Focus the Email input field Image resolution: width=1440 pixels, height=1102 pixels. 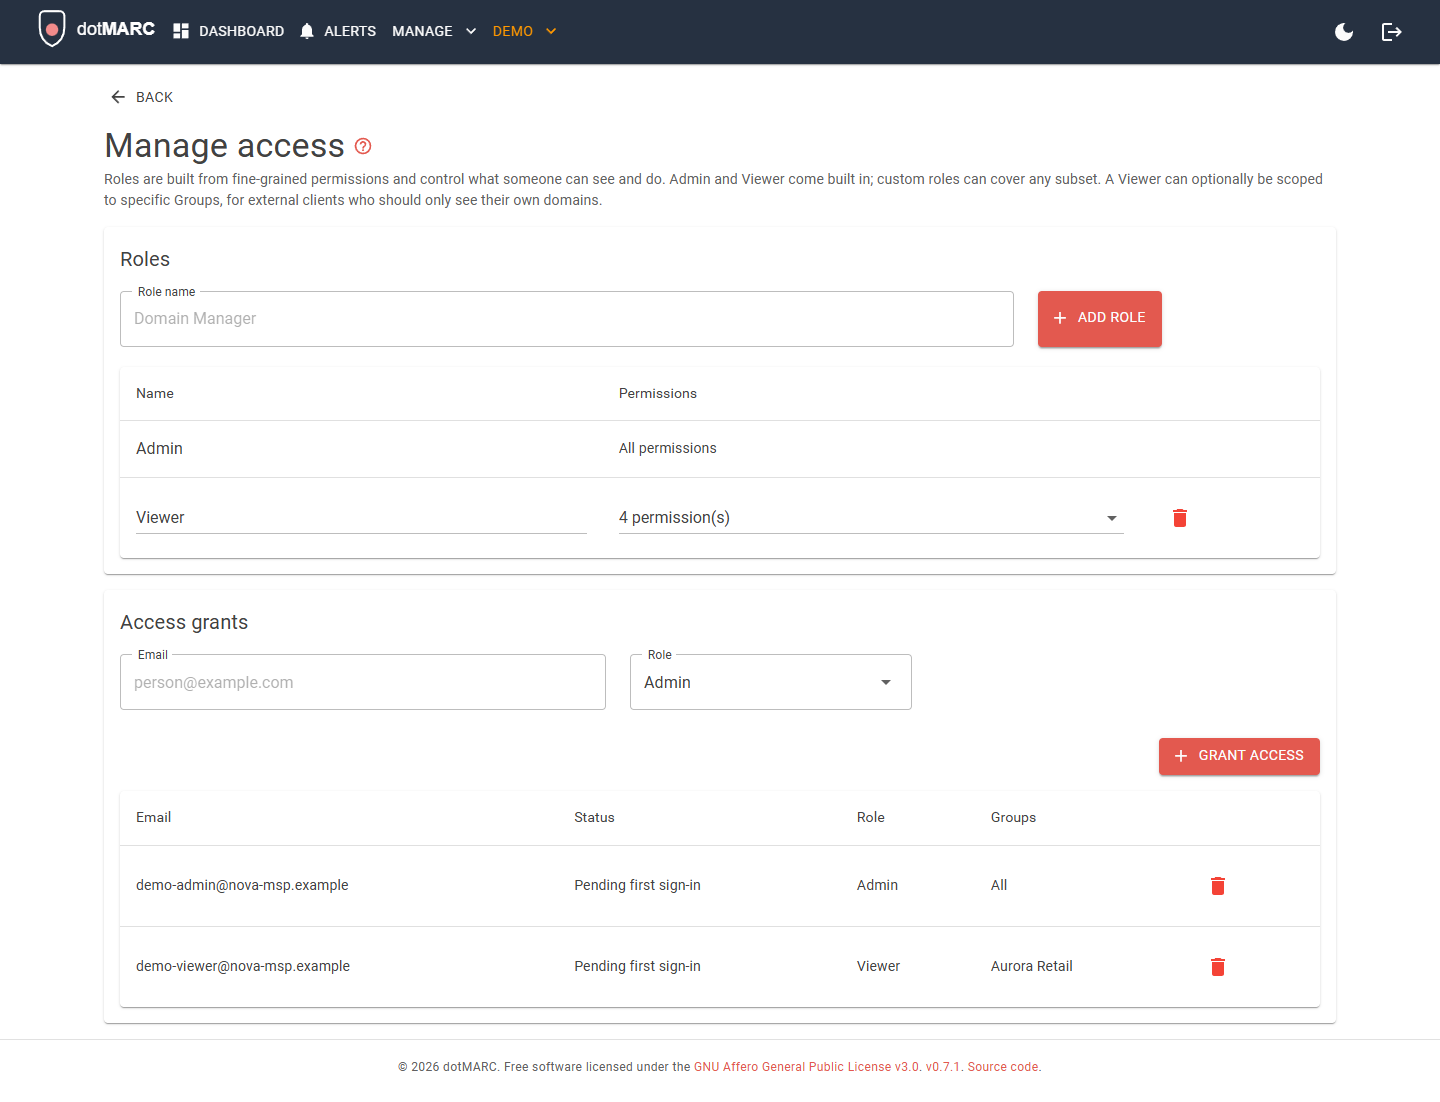363,682
